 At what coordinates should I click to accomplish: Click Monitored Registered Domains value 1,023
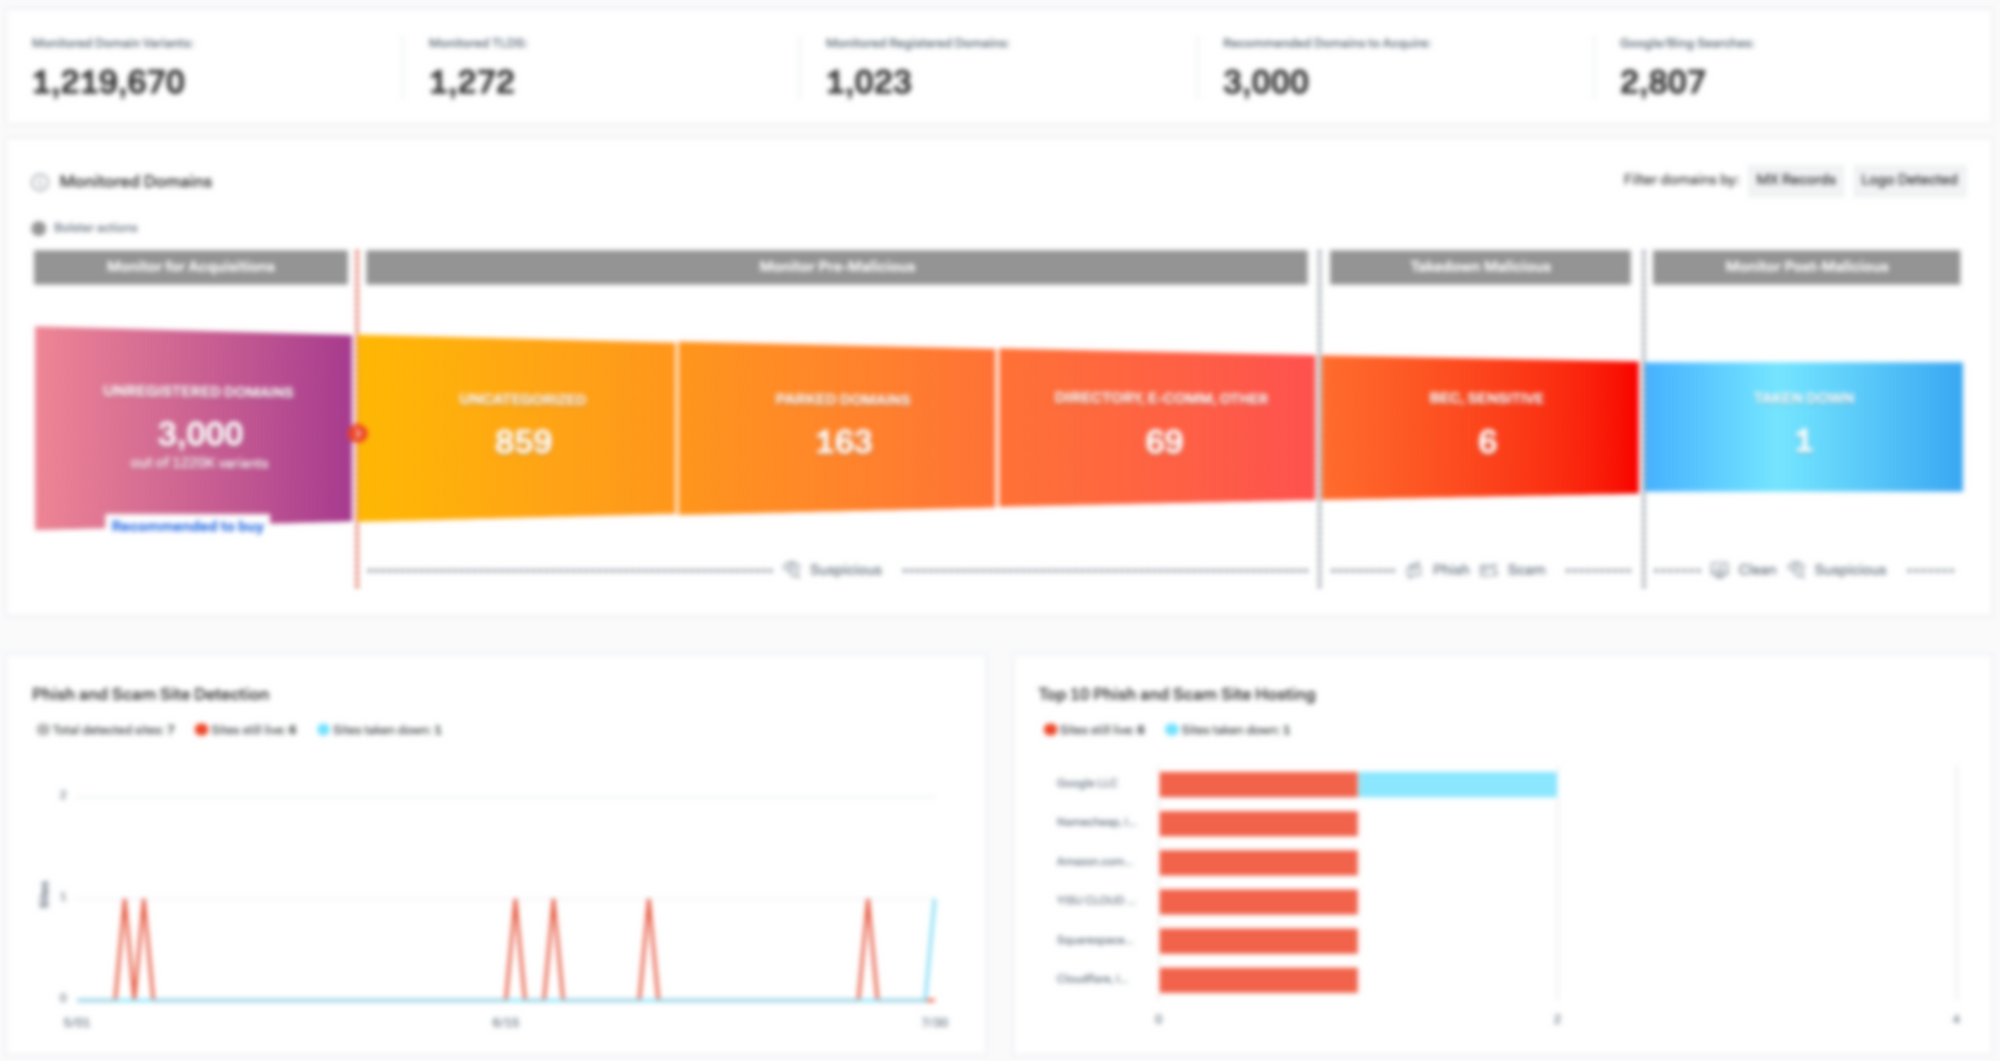point(869,82)
